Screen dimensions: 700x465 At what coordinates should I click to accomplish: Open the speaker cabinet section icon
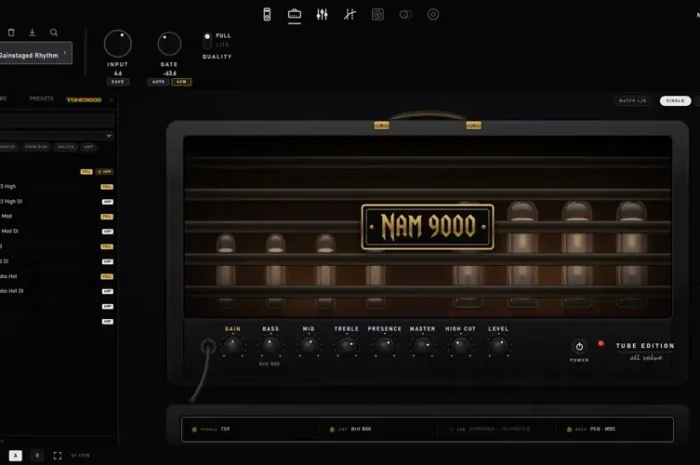[x=378, y=14]
